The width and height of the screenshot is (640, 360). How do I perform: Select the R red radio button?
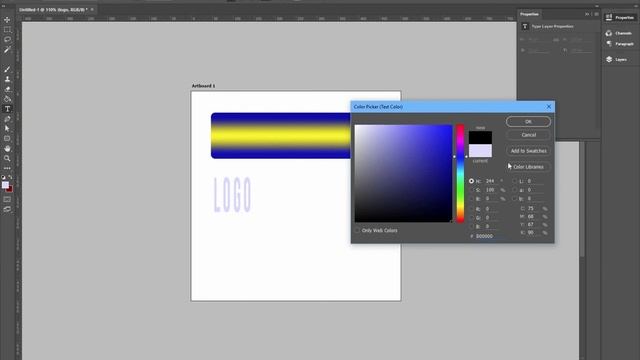[x=471, y=209]
